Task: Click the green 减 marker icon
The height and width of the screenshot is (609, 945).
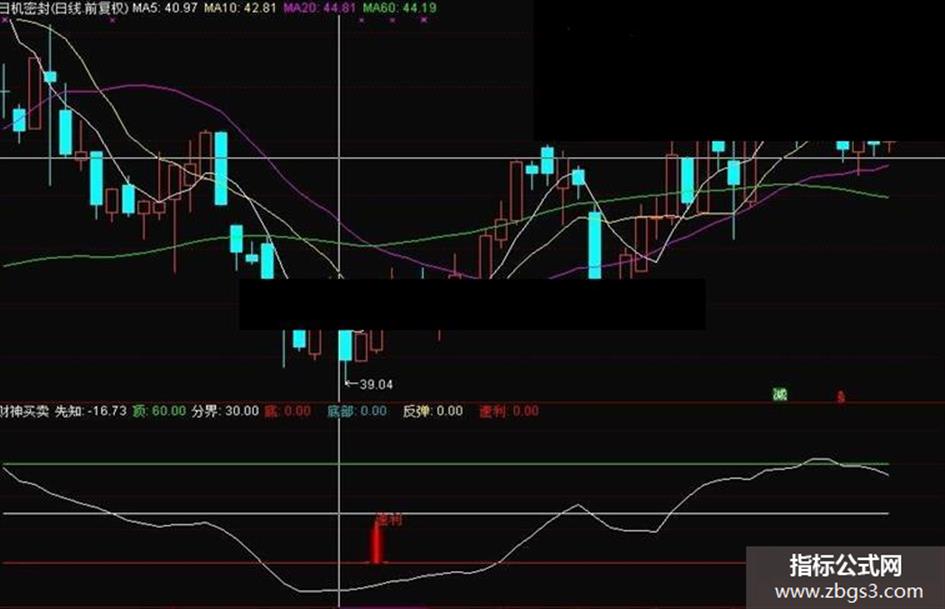Action: pos(780,394)
